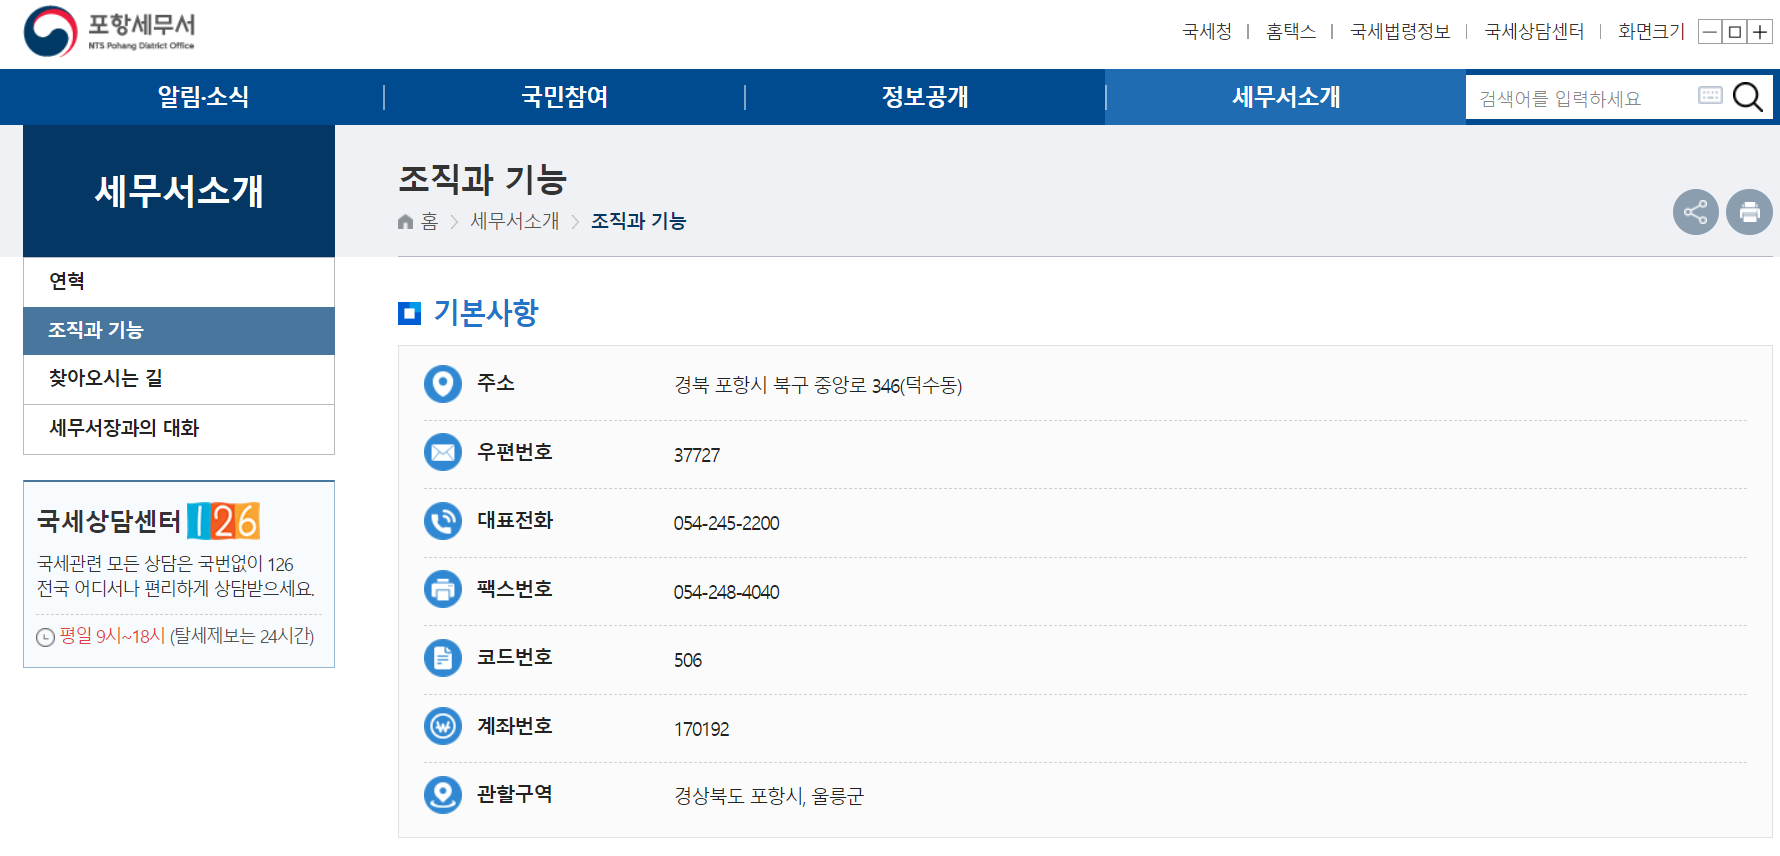Increase screen size with plus button
This screenshot has height=856, width=1780.
point(1760,32)
